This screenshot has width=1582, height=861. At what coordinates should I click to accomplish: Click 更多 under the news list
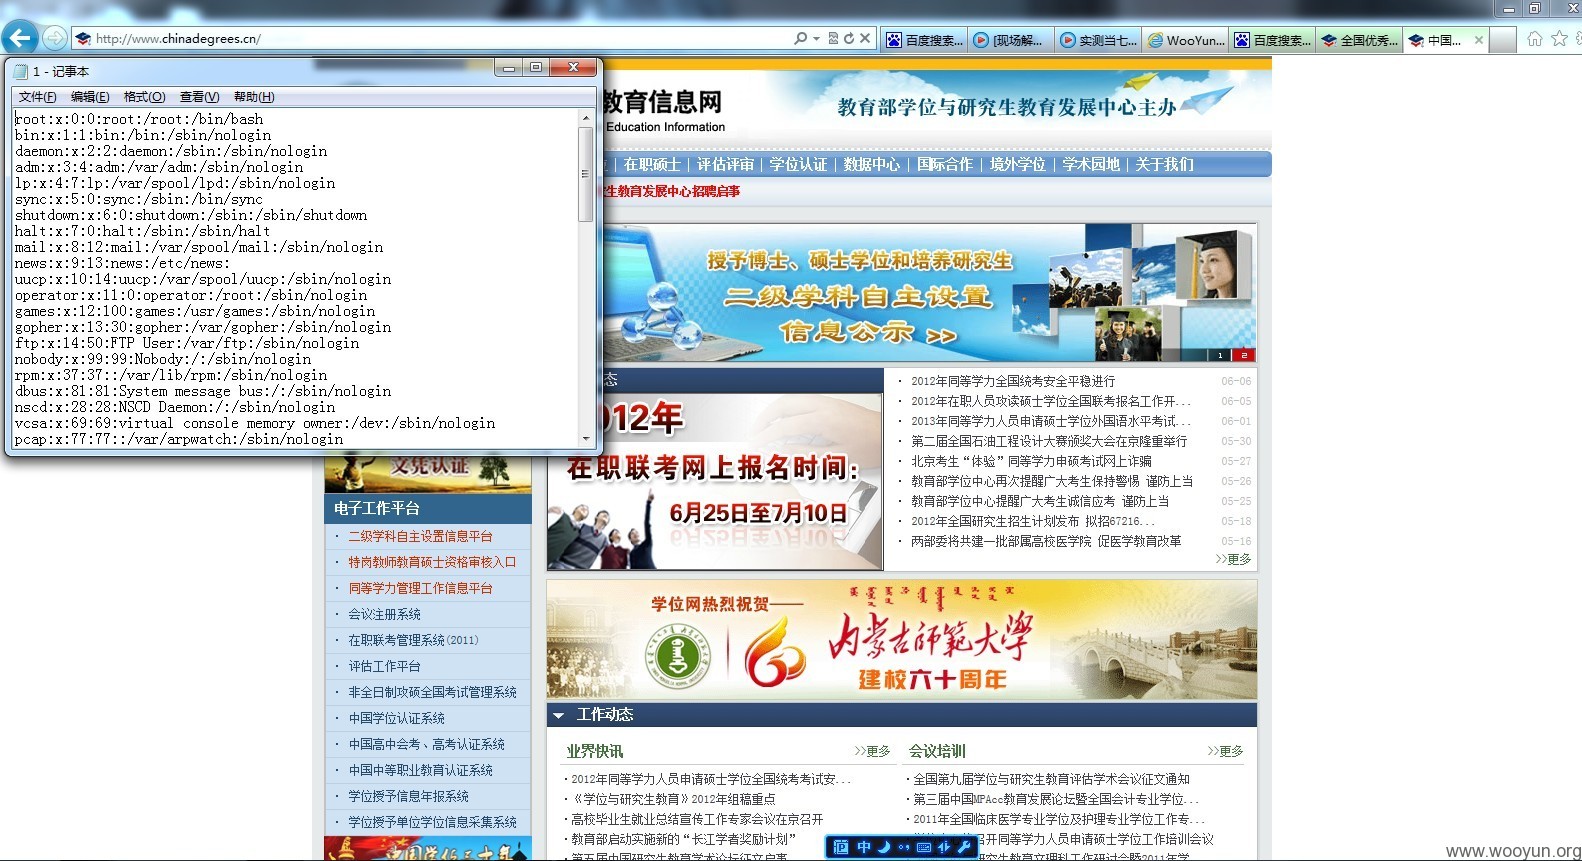[1234, 559]
